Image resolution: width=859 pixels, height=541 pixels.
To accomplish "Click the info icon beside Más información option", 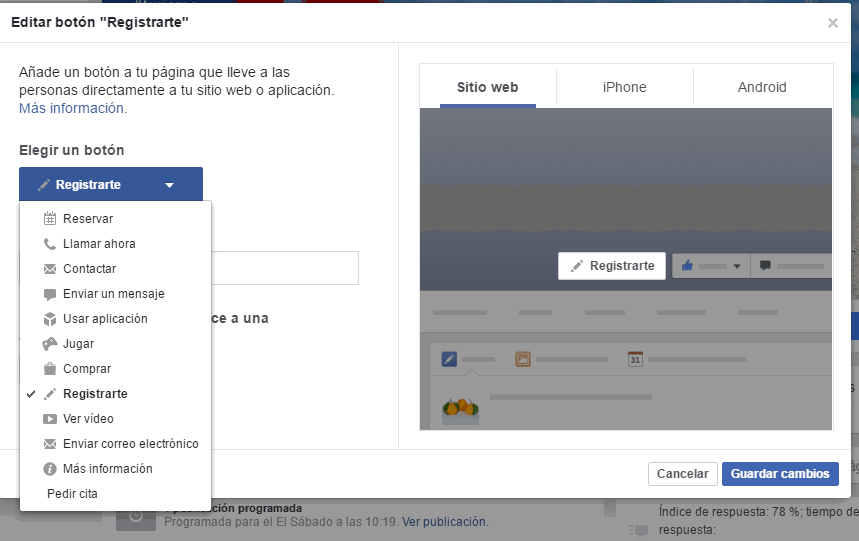I will point(50,469).
